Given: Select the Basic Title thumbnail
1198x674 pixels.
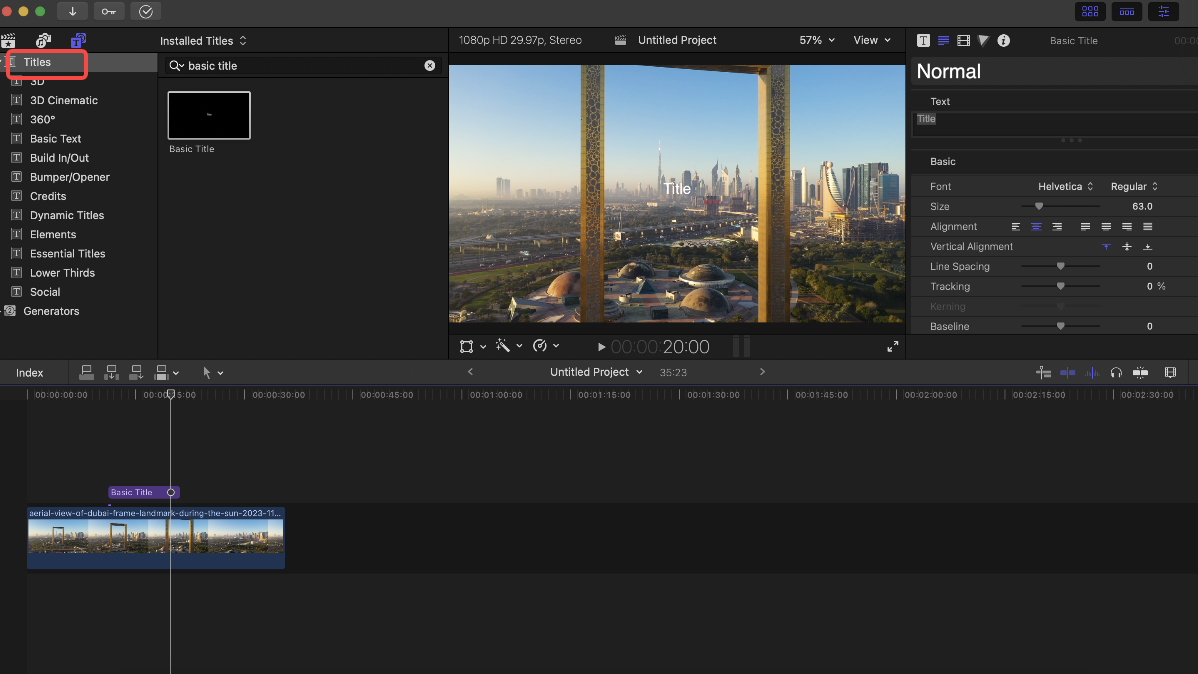Looking at the screenshot, I should [209, 116].
